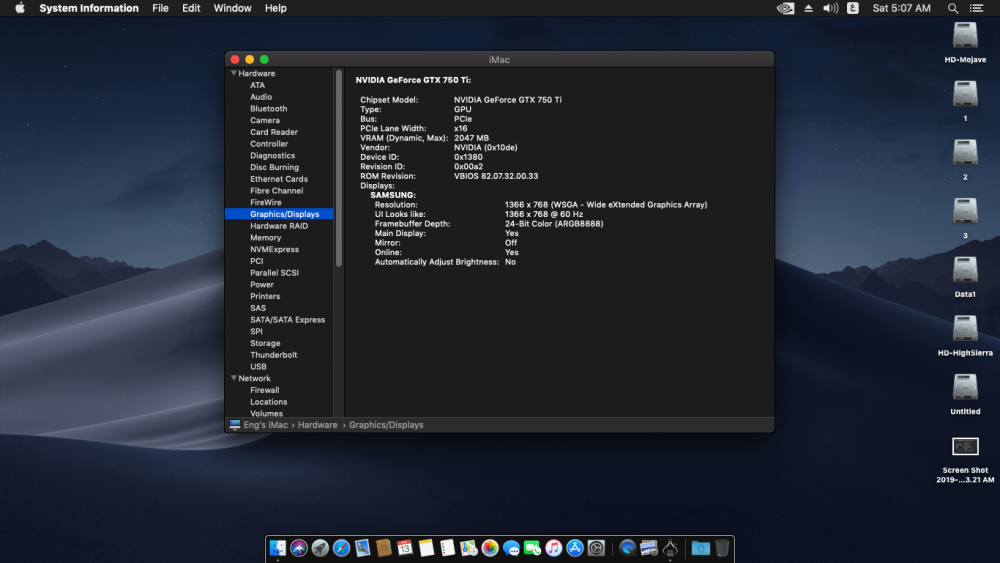The image size is (1000, 563).
Task: Launch Siri from the Dock
Action: click(x=298, y=548)
